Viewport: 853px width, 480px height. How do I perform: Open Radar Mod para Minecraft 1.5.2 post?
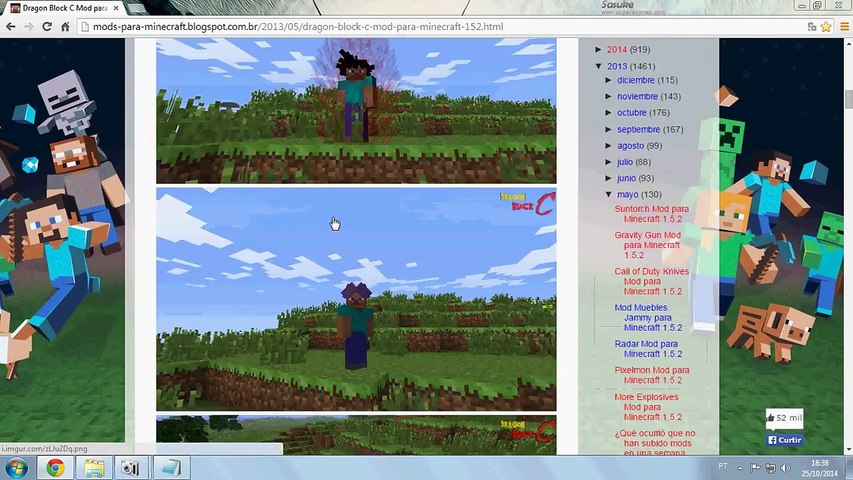(x=648, y=349)
